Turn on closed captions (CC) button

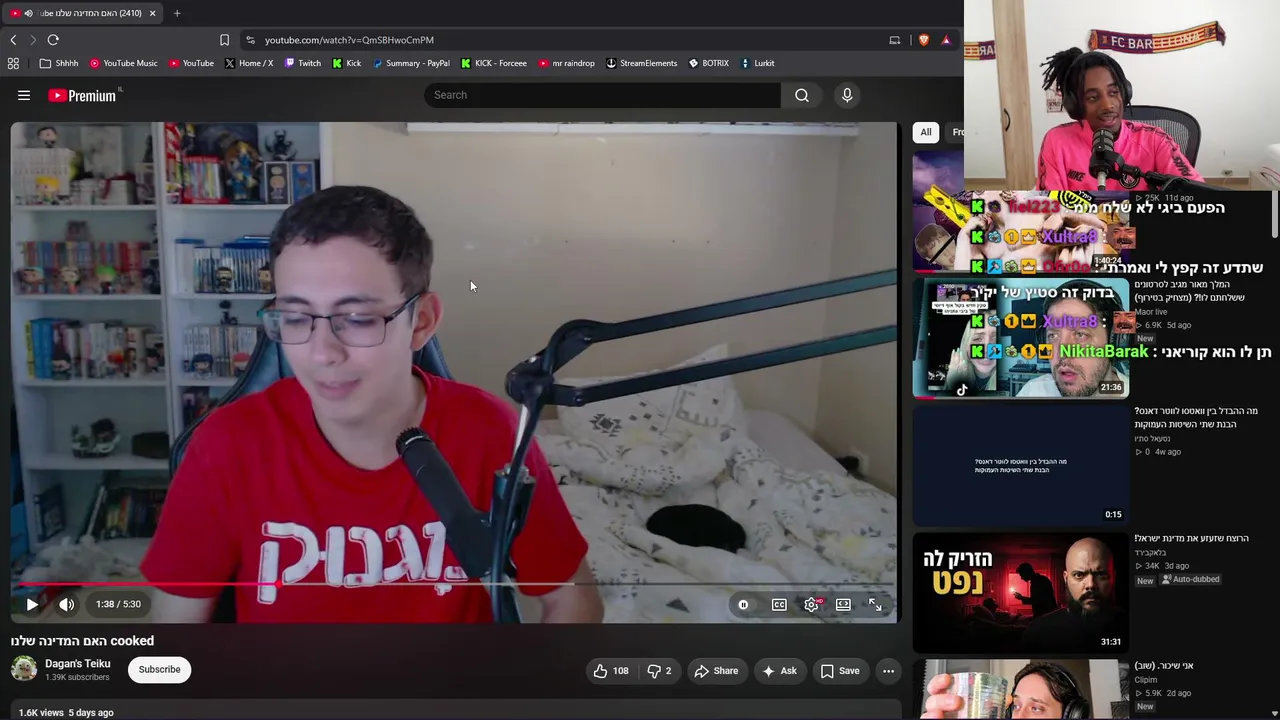click(x=779, y=604)
